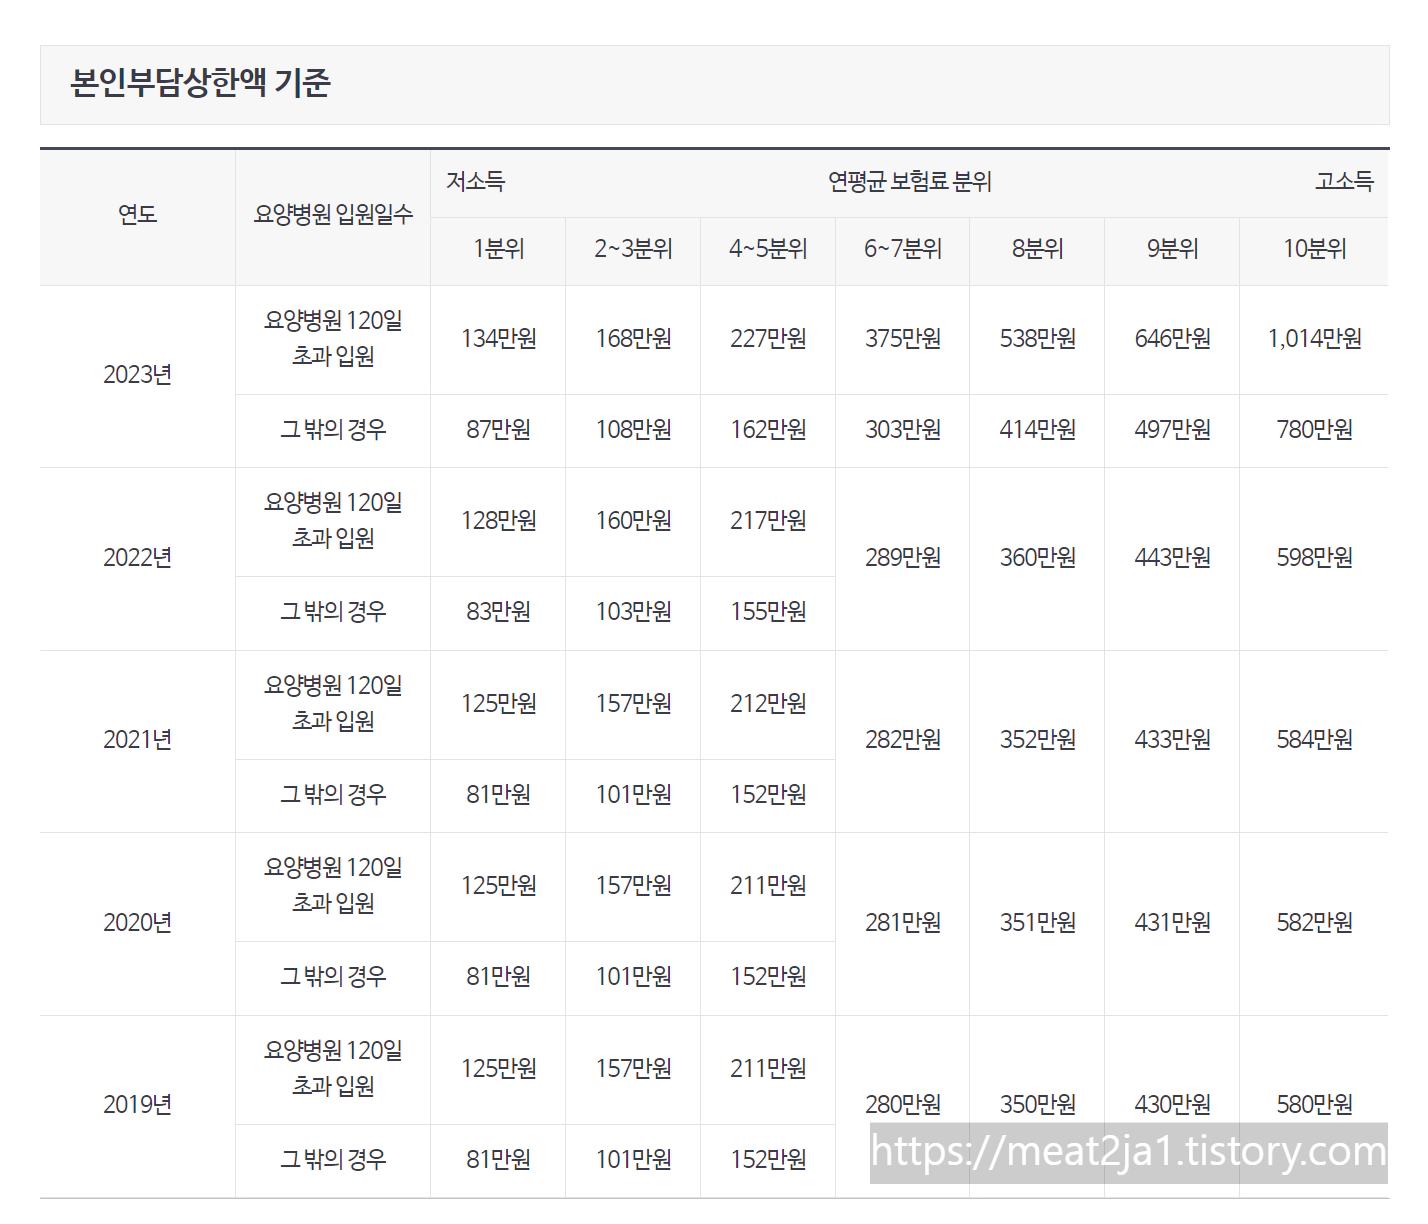Click the 6~7분위 column header
This screenshot has height=1224, width=1428.
(902, 249)
